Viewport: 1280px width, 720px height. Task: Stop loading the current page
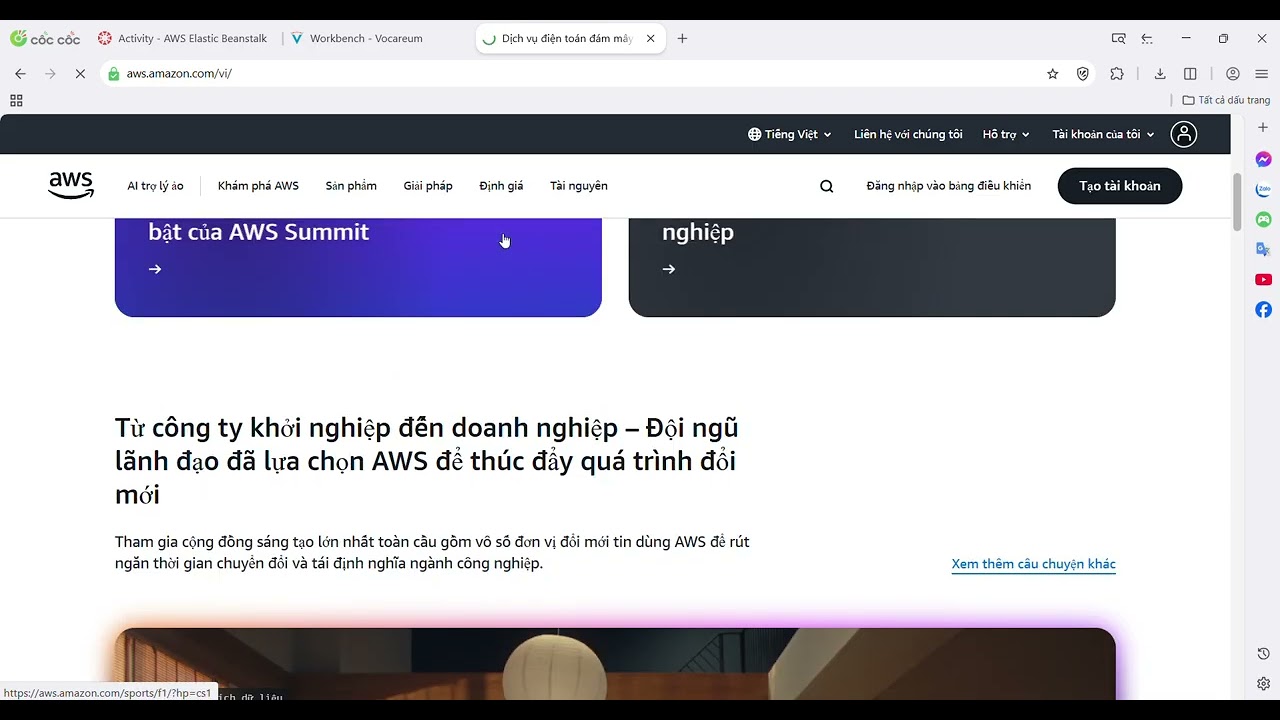(x=80, y=74)
